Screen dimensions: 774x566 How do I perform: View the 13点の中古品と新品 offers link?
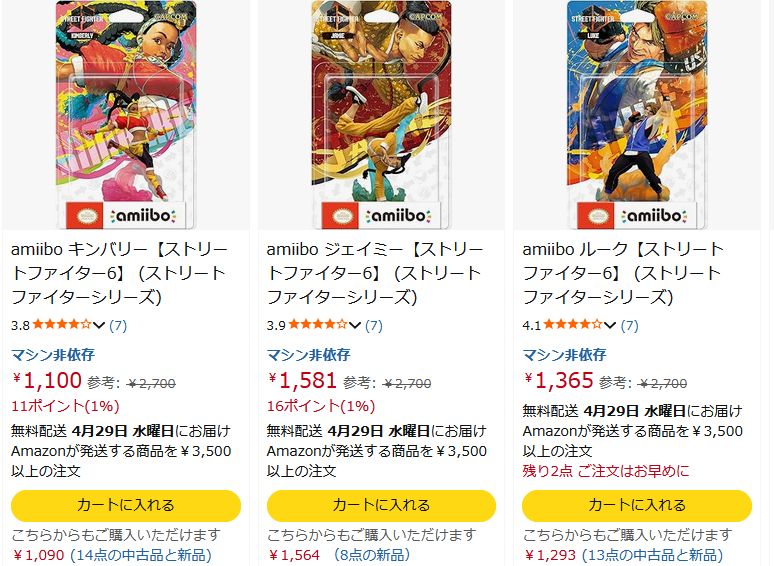[653, 555]
